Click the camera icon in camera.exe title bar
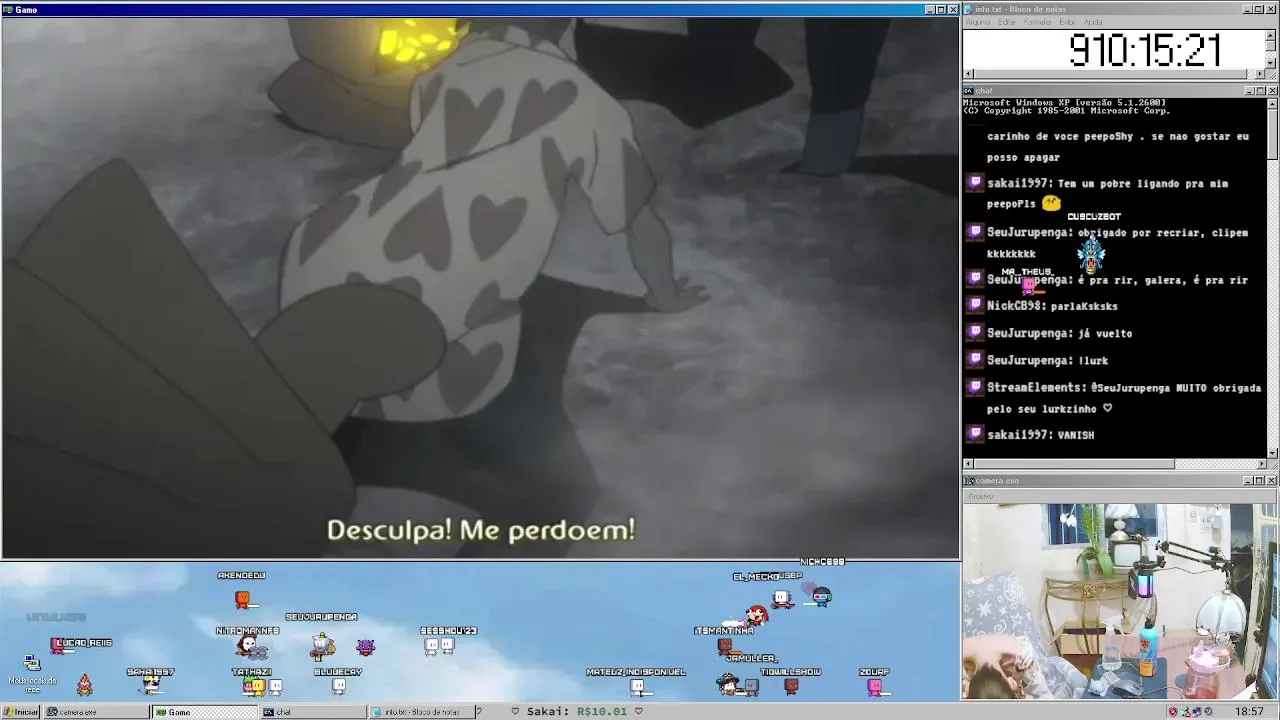The height and width of the screenshot is (720, 1280). (x=969, y=481)
